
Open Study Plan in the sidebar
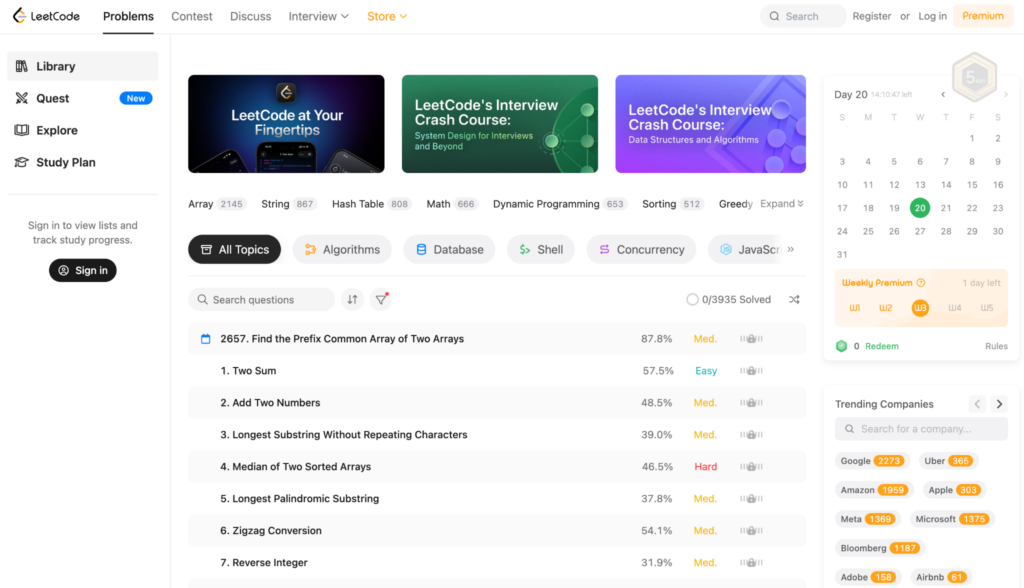[82, 162]
